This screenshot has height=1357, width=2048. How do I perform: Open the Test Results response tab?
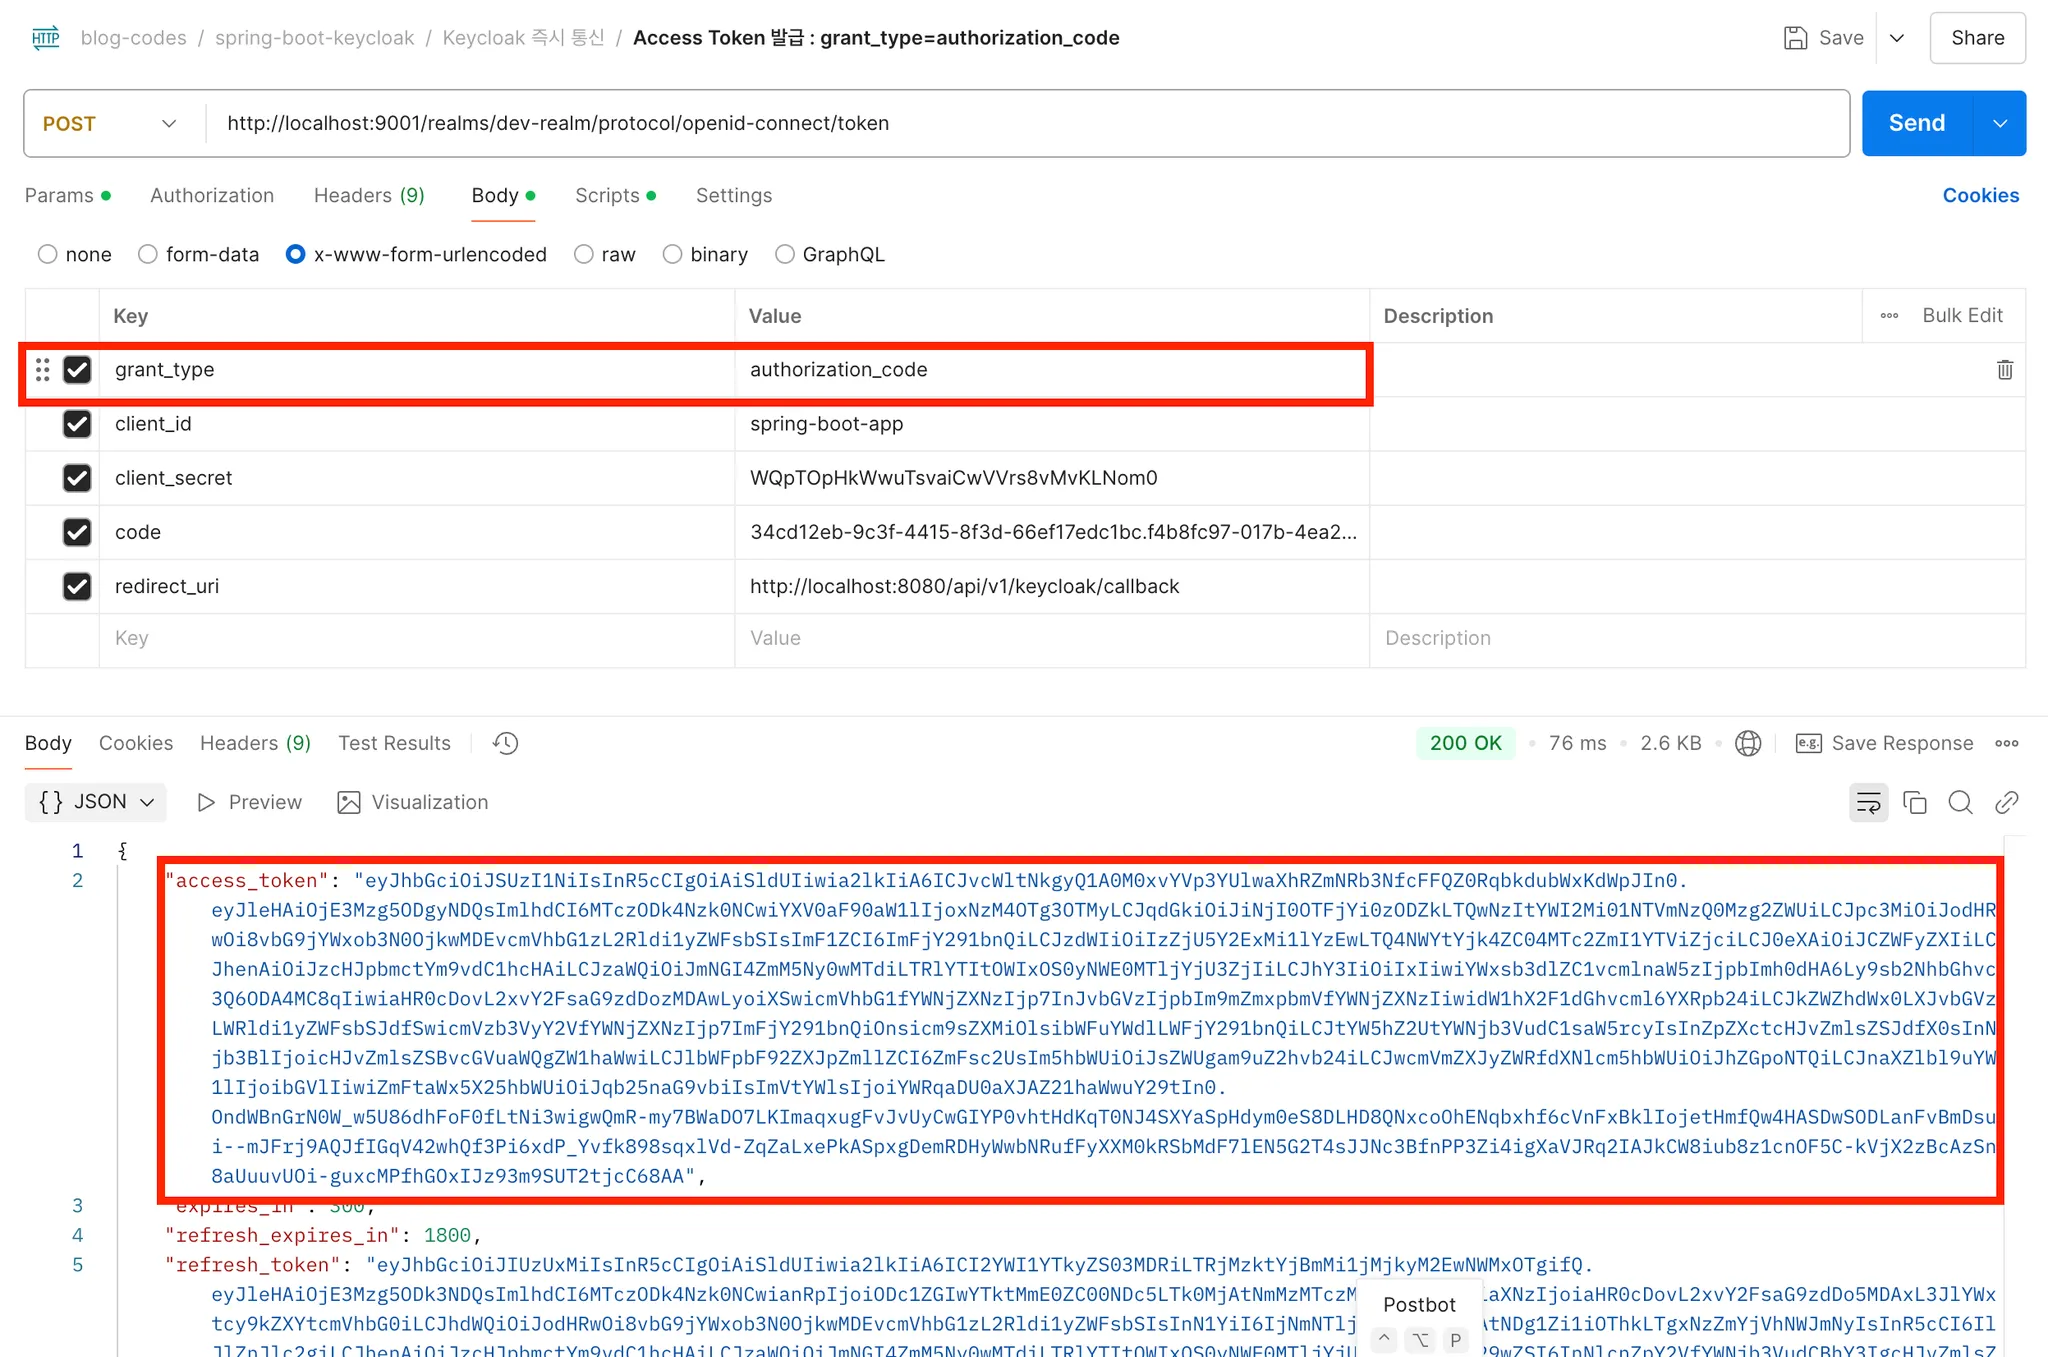click(394, 743)
